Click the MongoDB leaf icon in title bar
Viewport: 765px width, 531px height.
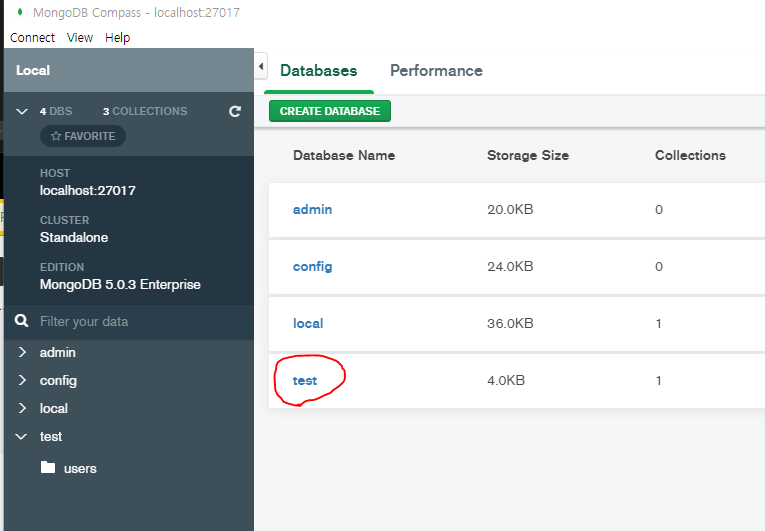(x=20, y=12)
